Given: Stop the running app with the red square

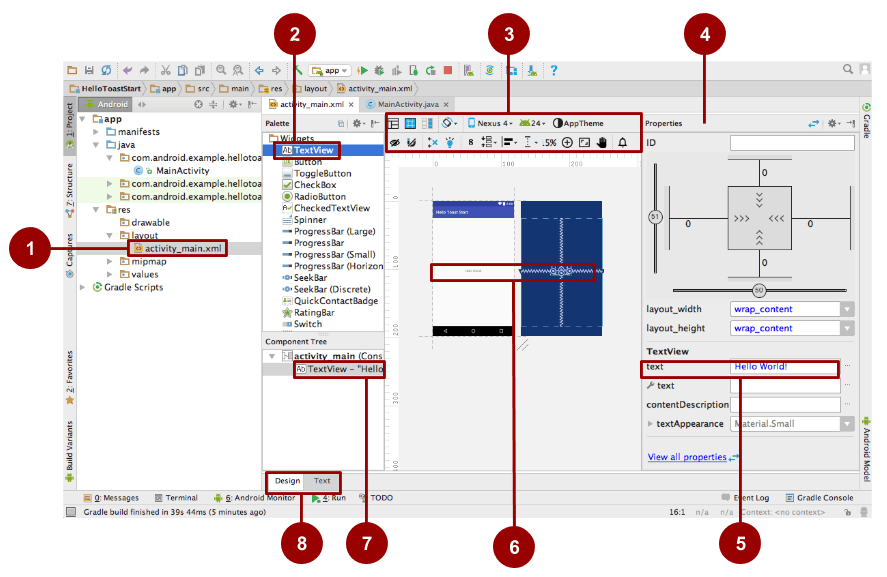Looking at the screenshot, I should point(447,70).
